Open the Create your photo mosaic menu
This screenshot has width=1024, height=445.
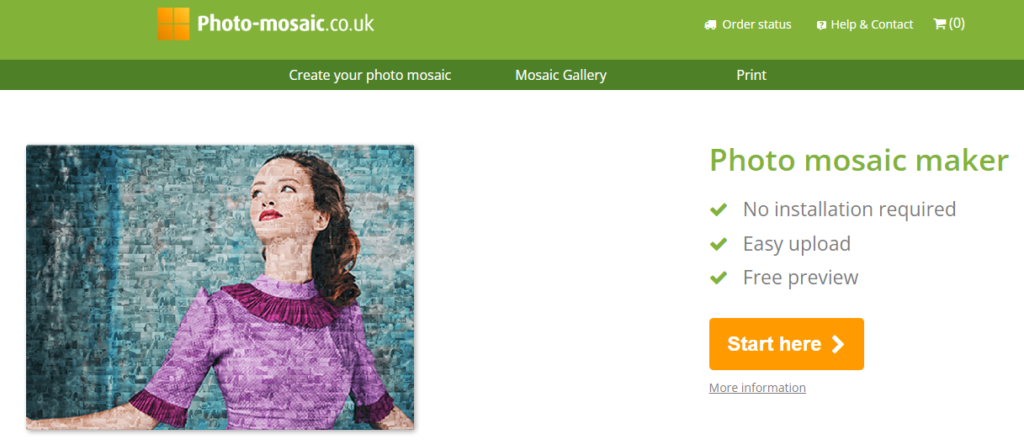(x=370, y=75)
